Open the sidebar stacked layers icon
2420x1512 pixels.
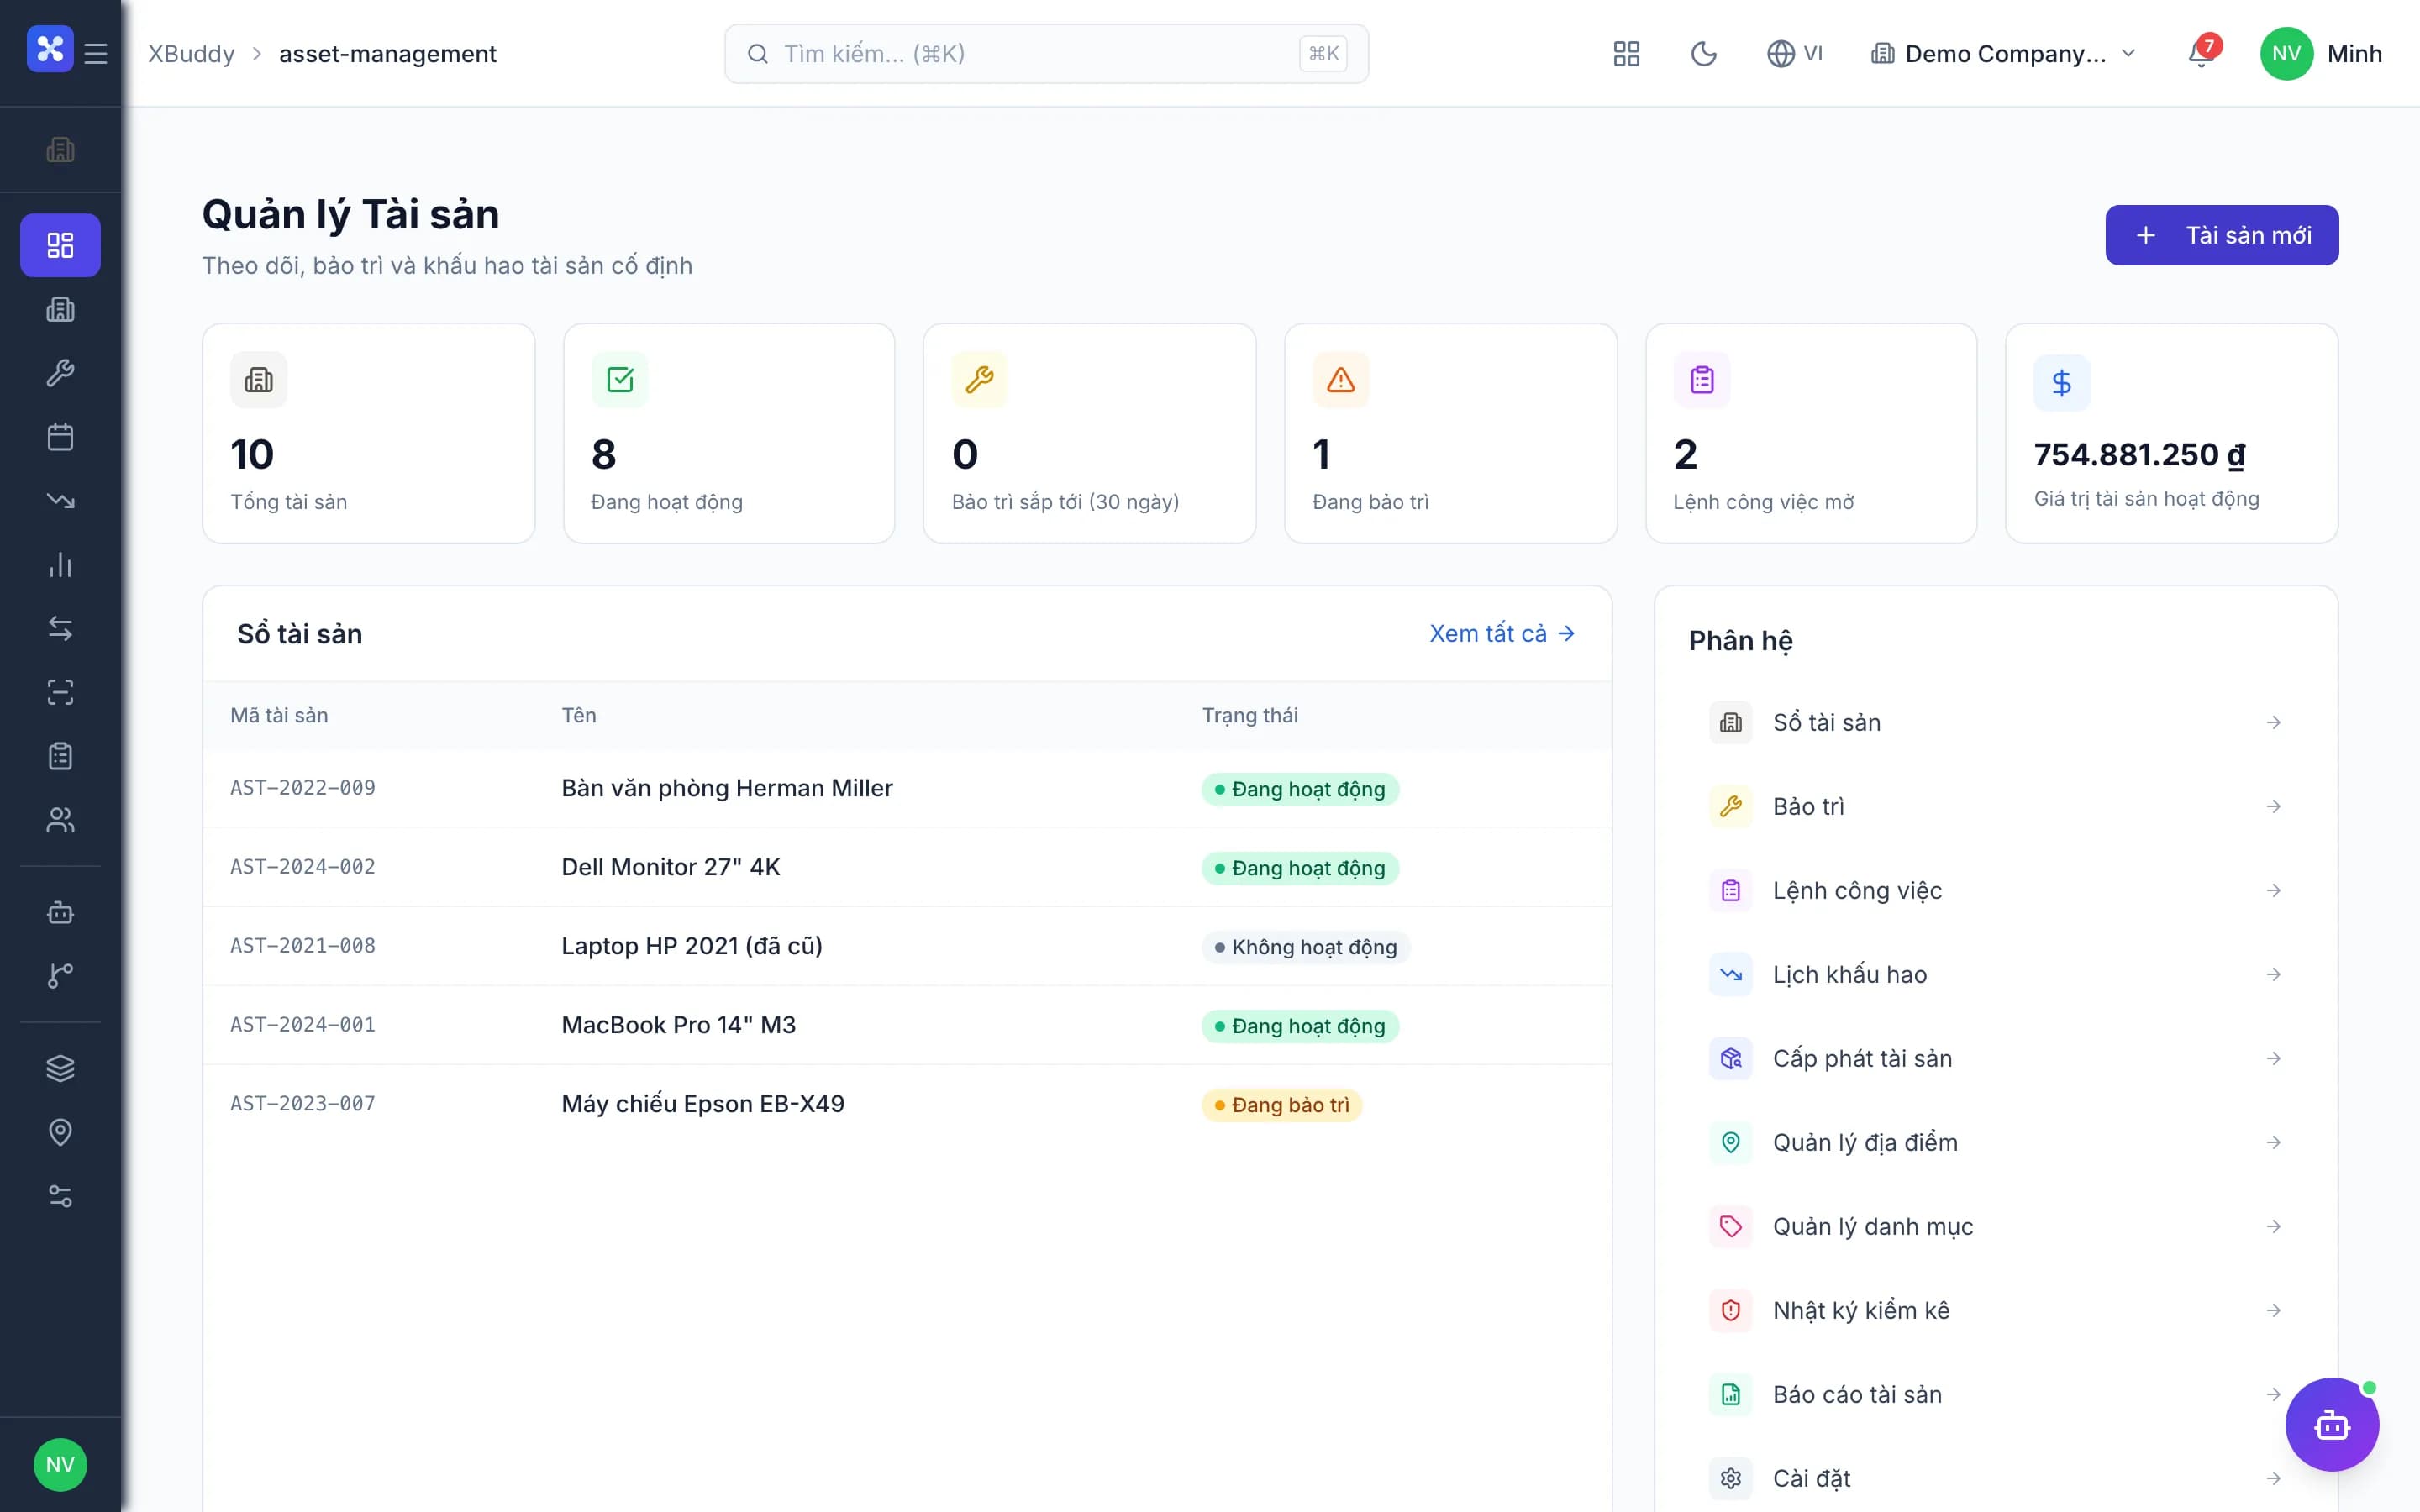click(x=60, y=1068)
